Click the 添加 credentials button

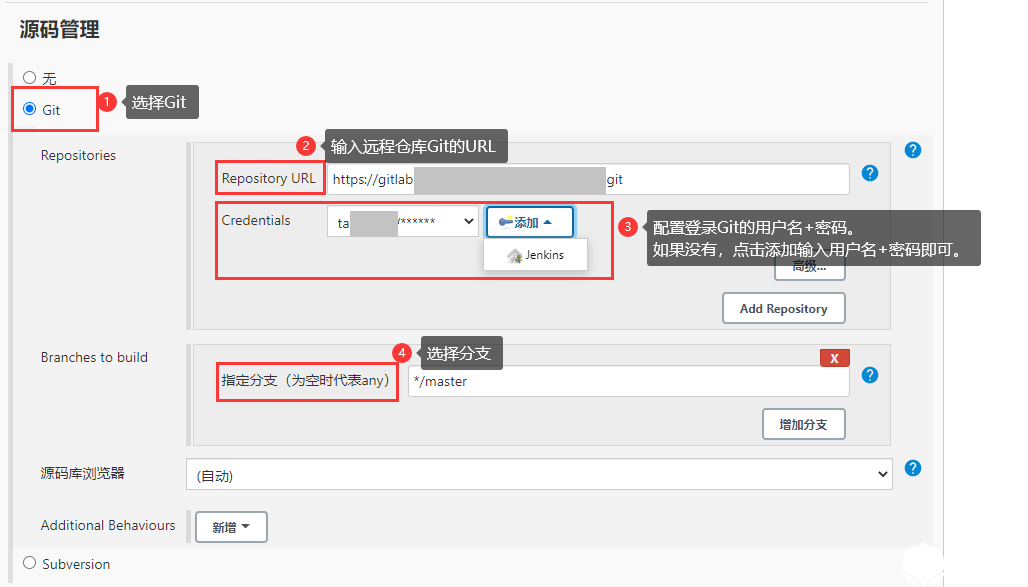tap(529, 221)
